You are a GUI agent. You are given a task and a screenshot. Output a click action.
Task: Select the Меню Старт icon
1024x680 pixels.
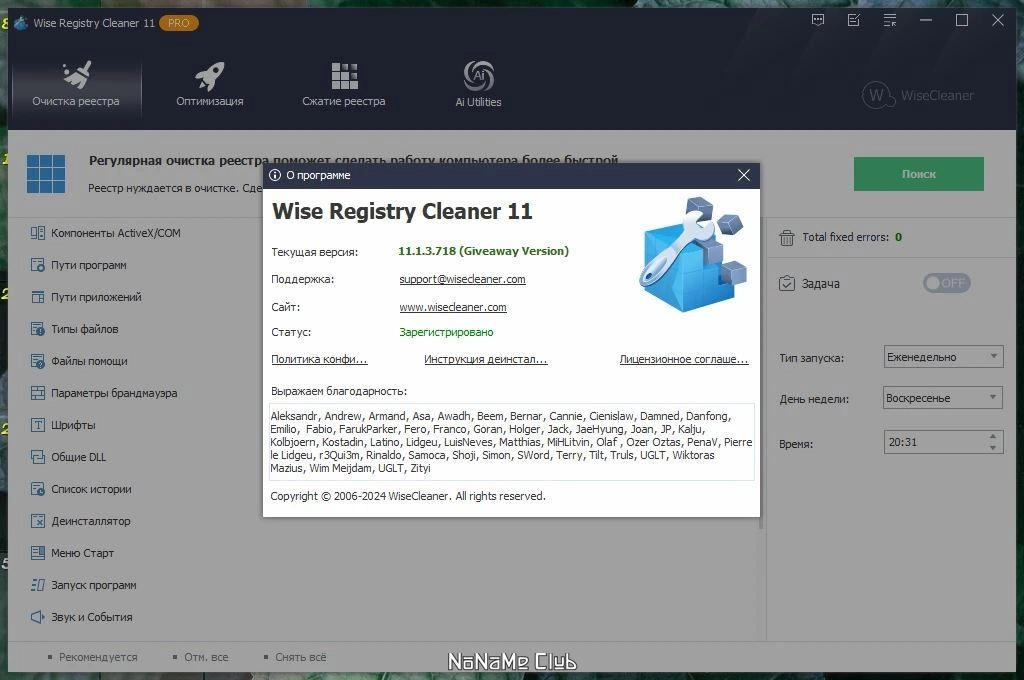tap(38, 553)
